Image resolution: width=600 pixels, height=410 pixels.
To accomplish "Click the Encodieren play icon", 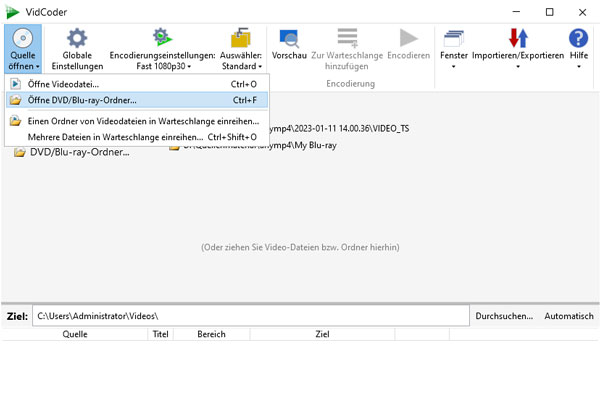I will coord(408,38).
